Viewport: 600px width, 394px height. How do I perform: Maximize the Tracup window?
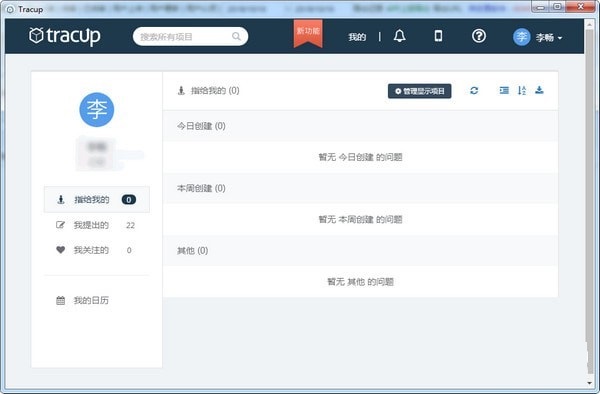[558, 7]
